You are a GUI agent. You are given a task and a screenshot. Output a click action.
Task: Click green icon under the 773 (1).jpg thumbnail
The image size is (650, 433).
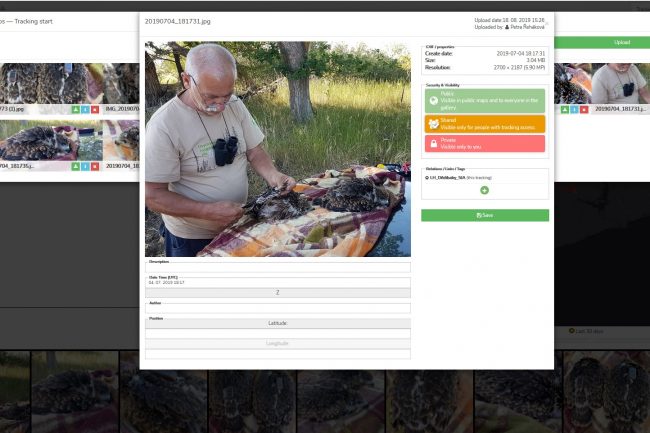(x=75, y=109)
